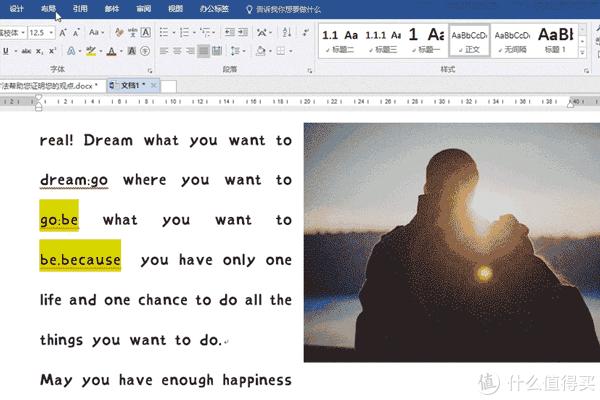The width and height of the screenshot is (600, 400).
Task: Open the Change Case Aa dropdown
Action: 96,33
